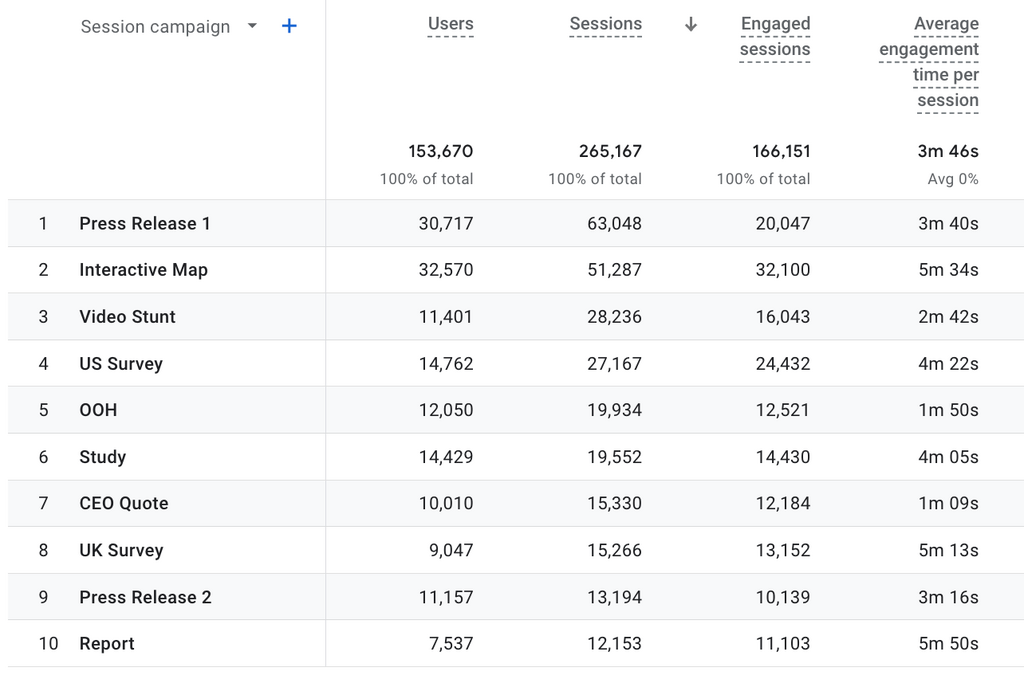Sort by the Users column header
1024x687 pixels.
450,24
